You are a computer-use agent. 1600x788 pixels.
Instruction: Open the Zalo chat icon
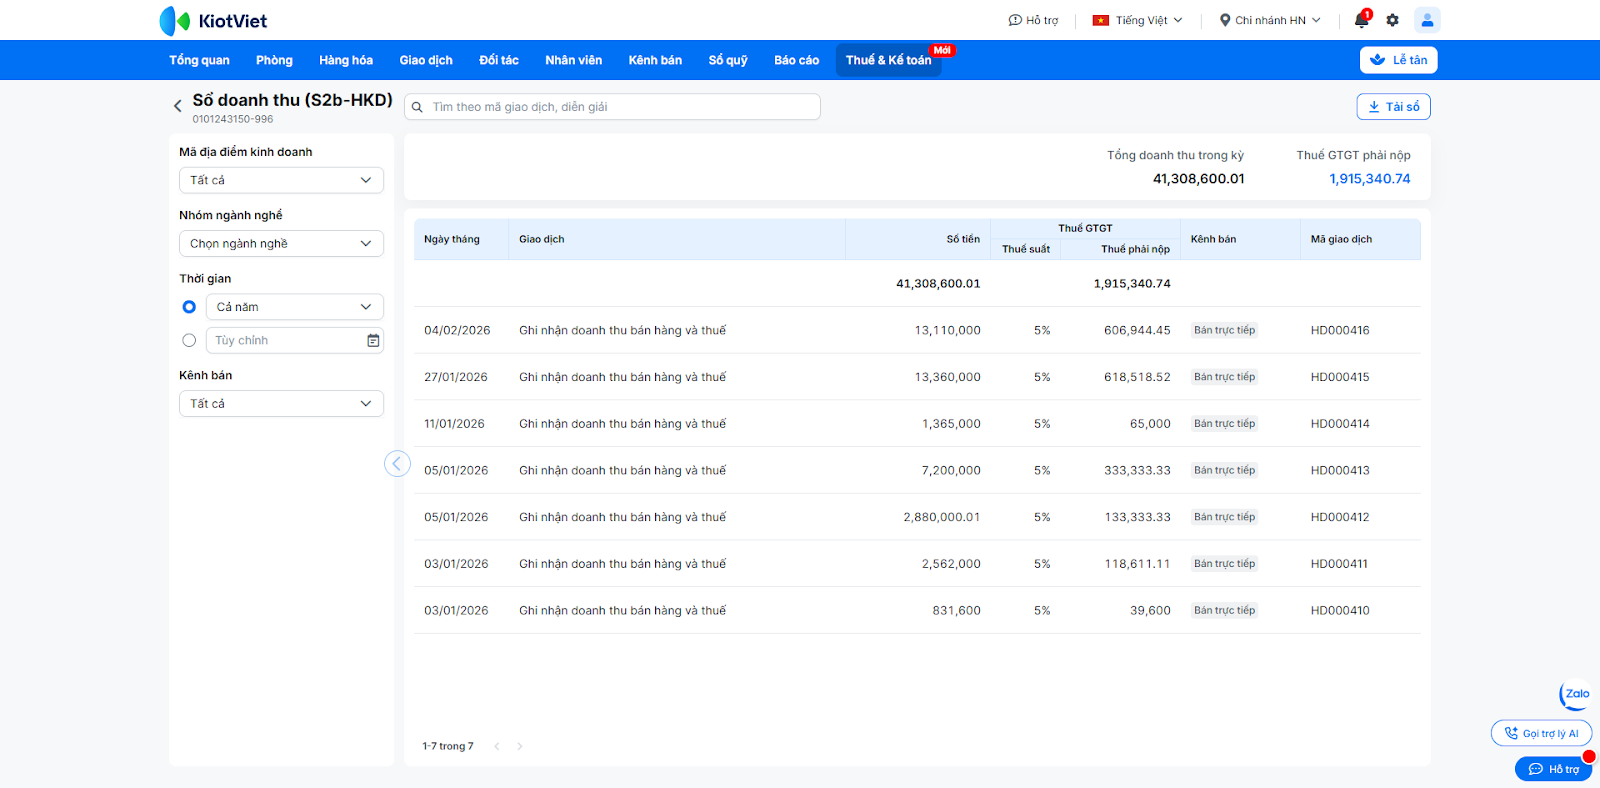click(1576, 694)
